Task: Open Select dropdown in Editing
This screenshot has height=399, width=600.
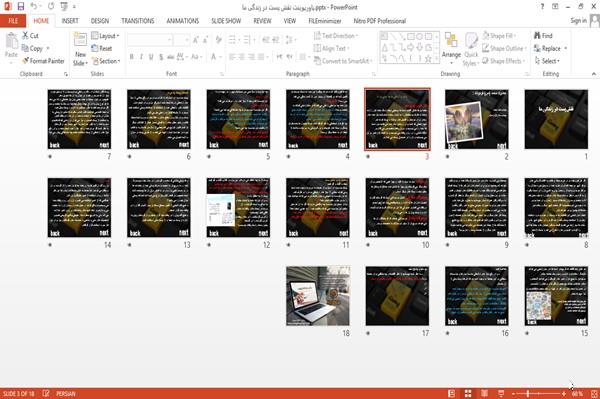Action: pos(547,61)
